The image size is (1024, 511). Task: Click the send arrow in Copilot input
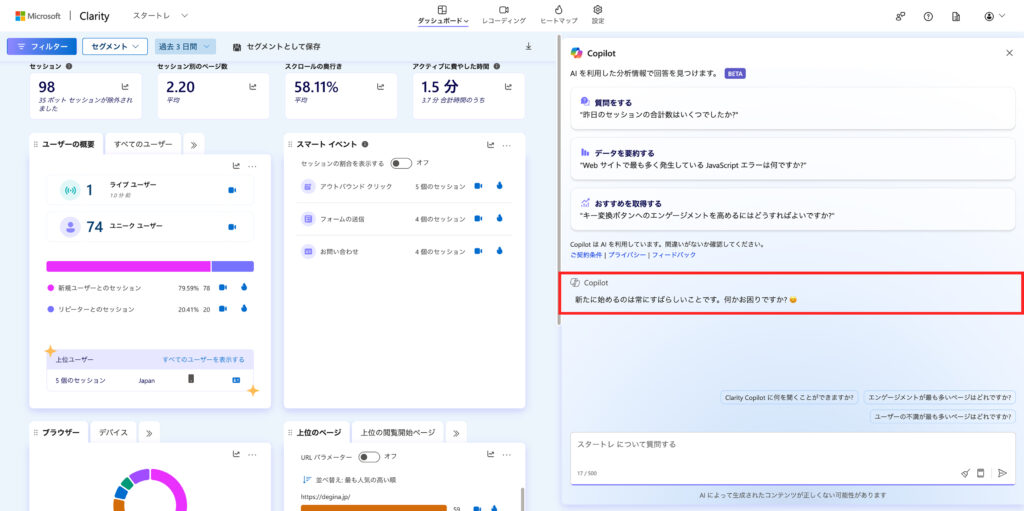click(x=1002, y=473)
